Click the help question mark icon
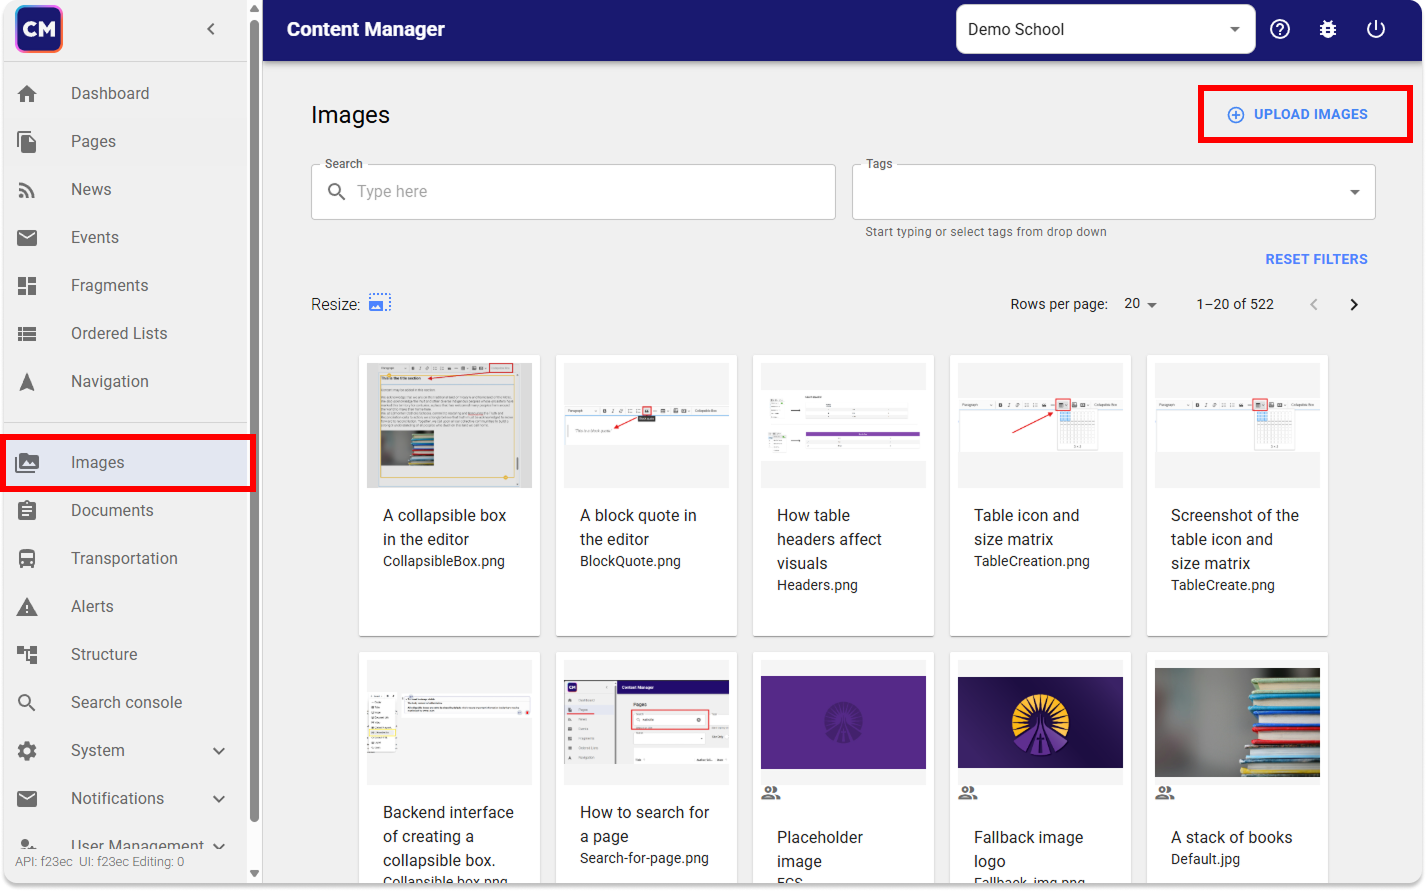Screen dimensions: 1426x891 [1280, 29]
